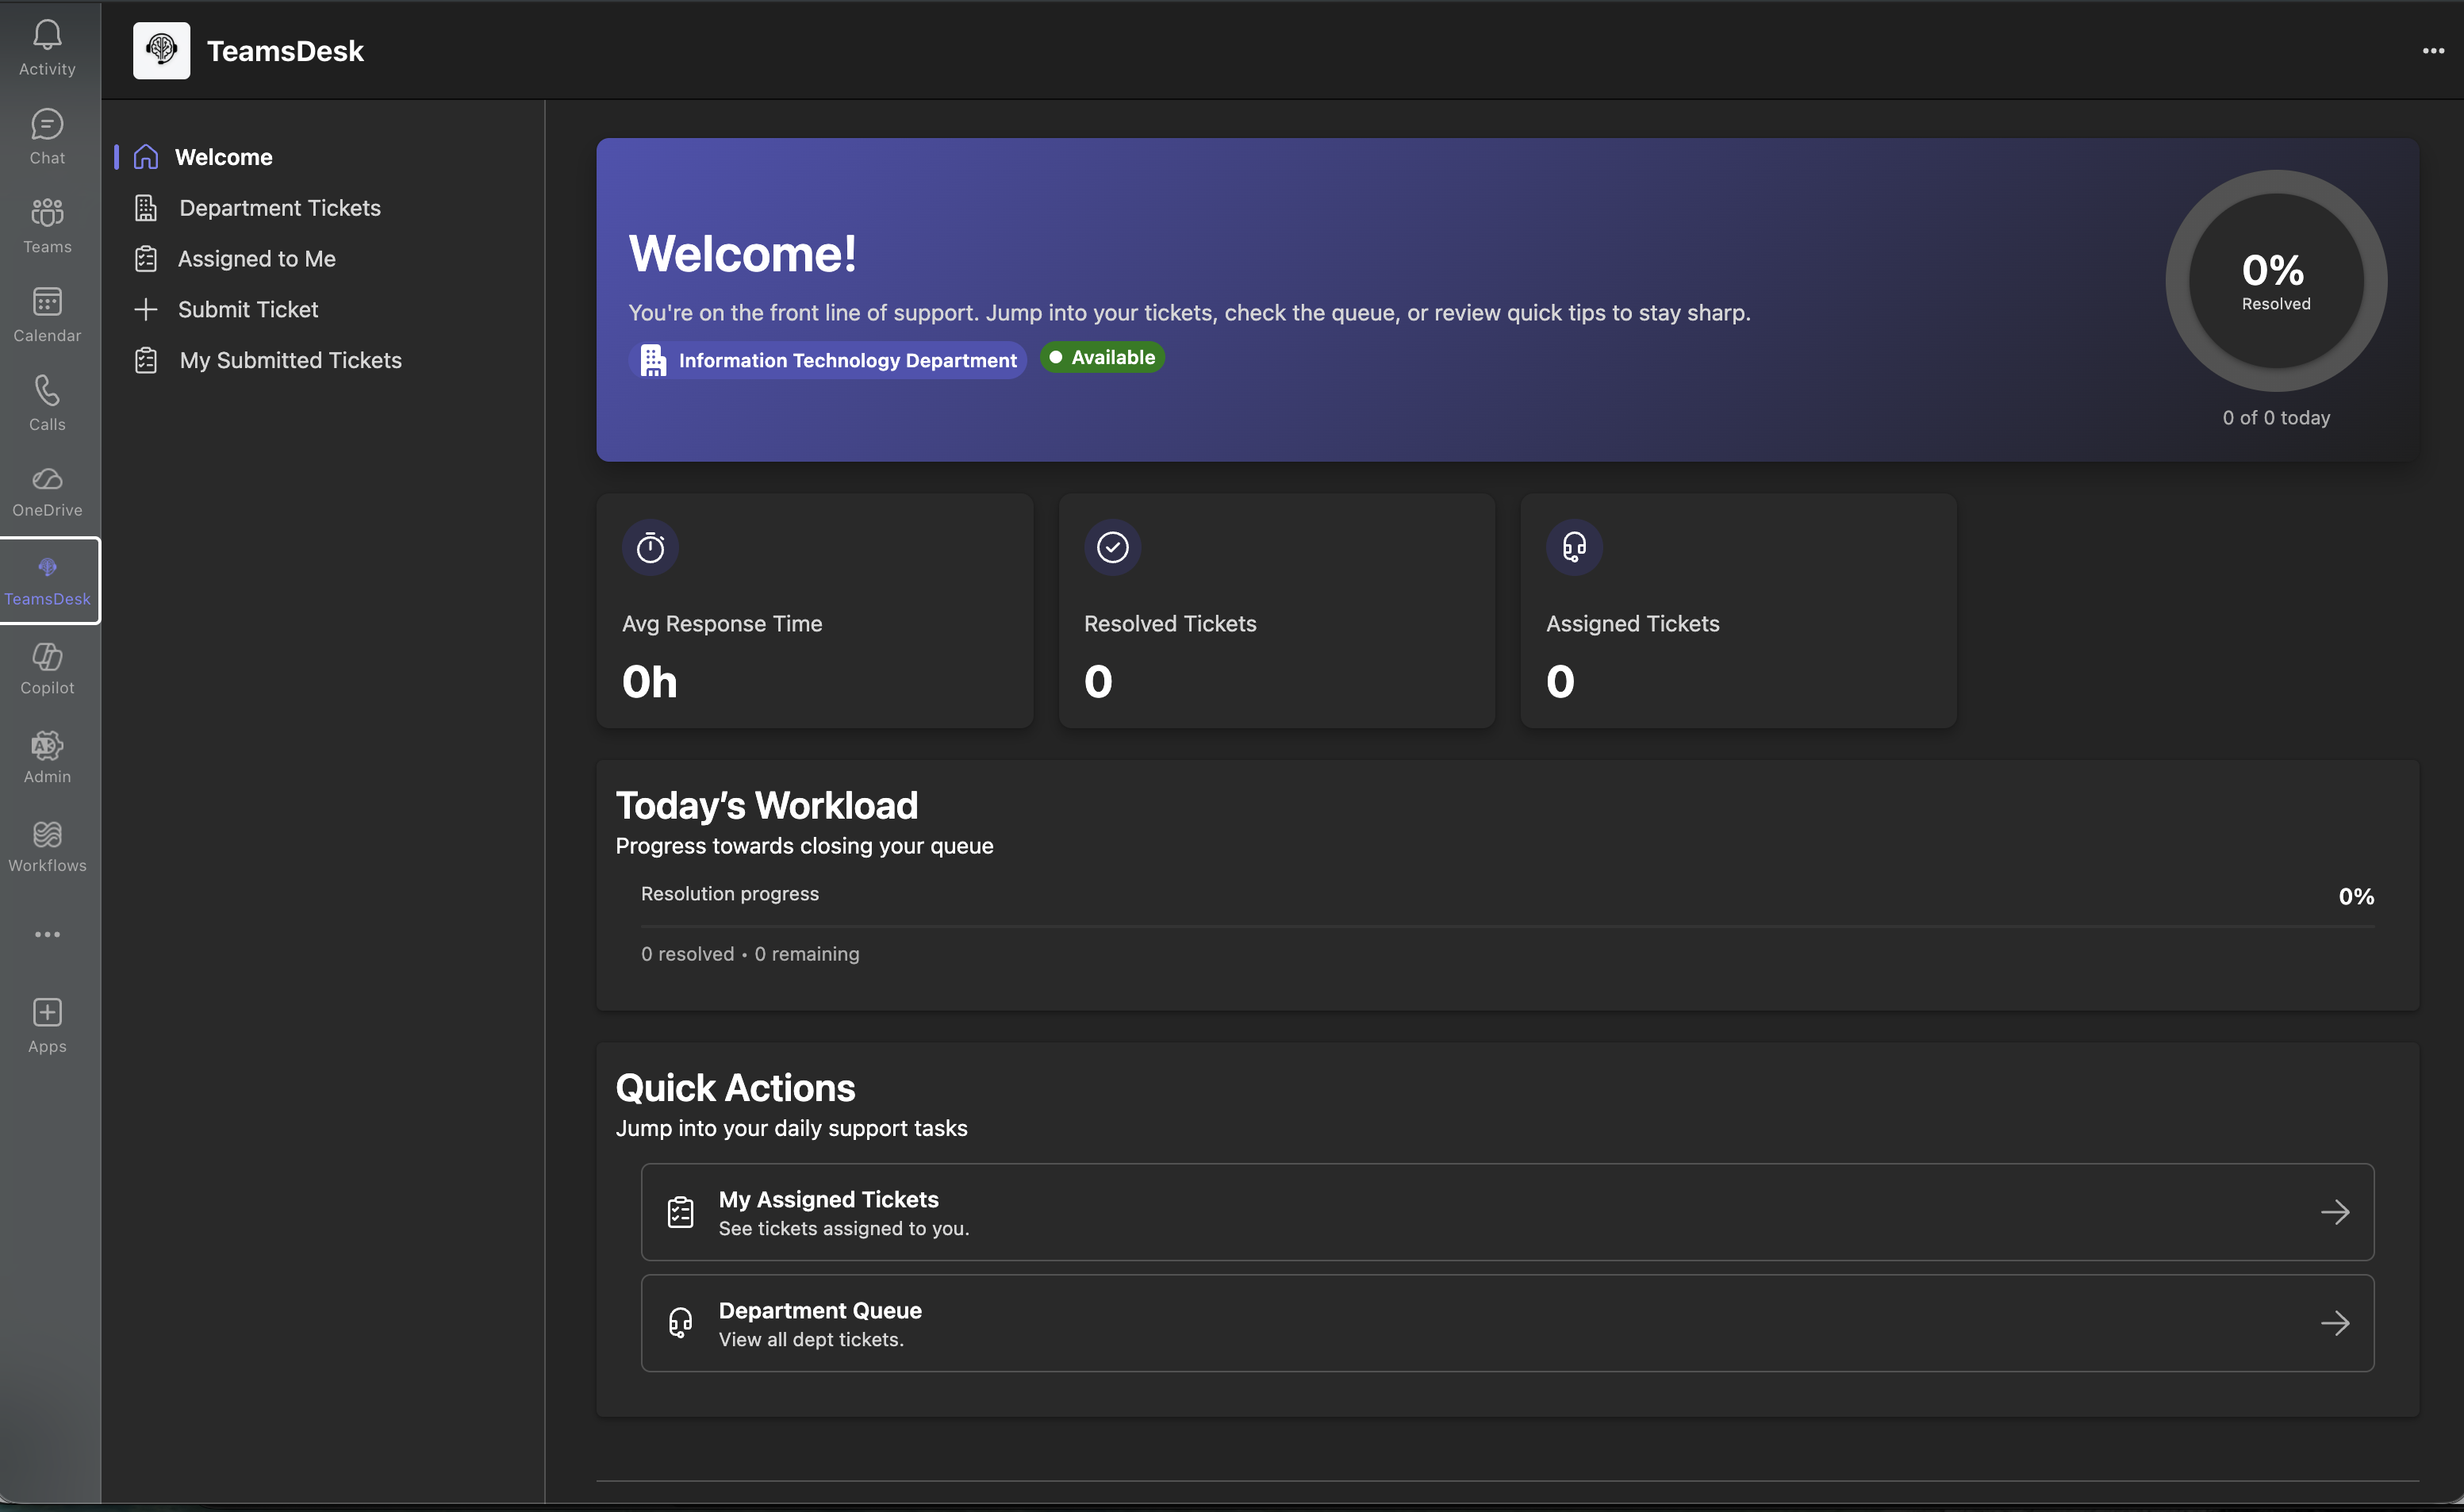Open My Assigned Tickets quick action
2464x1512 pixels.
coord(1506,1212)
